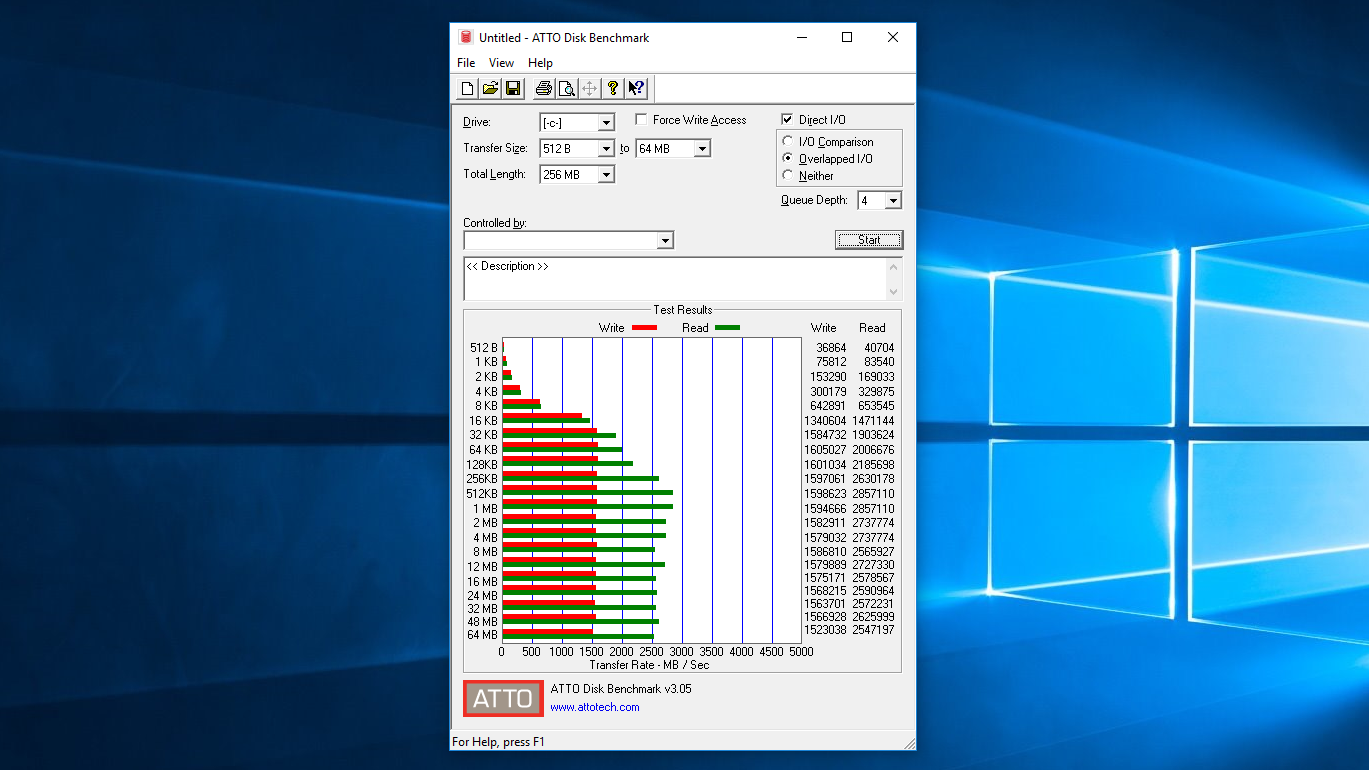Image resolution: width=1369 pixels, height=770 pixels.
Task: Open the View menu
Action: 501,63
